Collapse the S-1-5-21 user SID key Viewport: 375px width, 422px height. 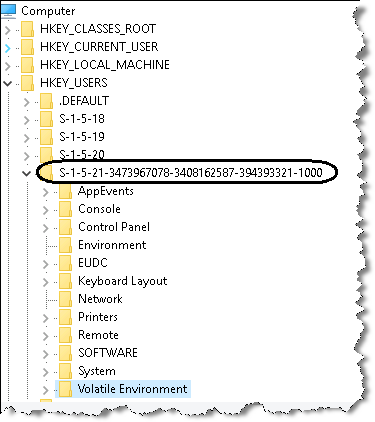(26, 174)
